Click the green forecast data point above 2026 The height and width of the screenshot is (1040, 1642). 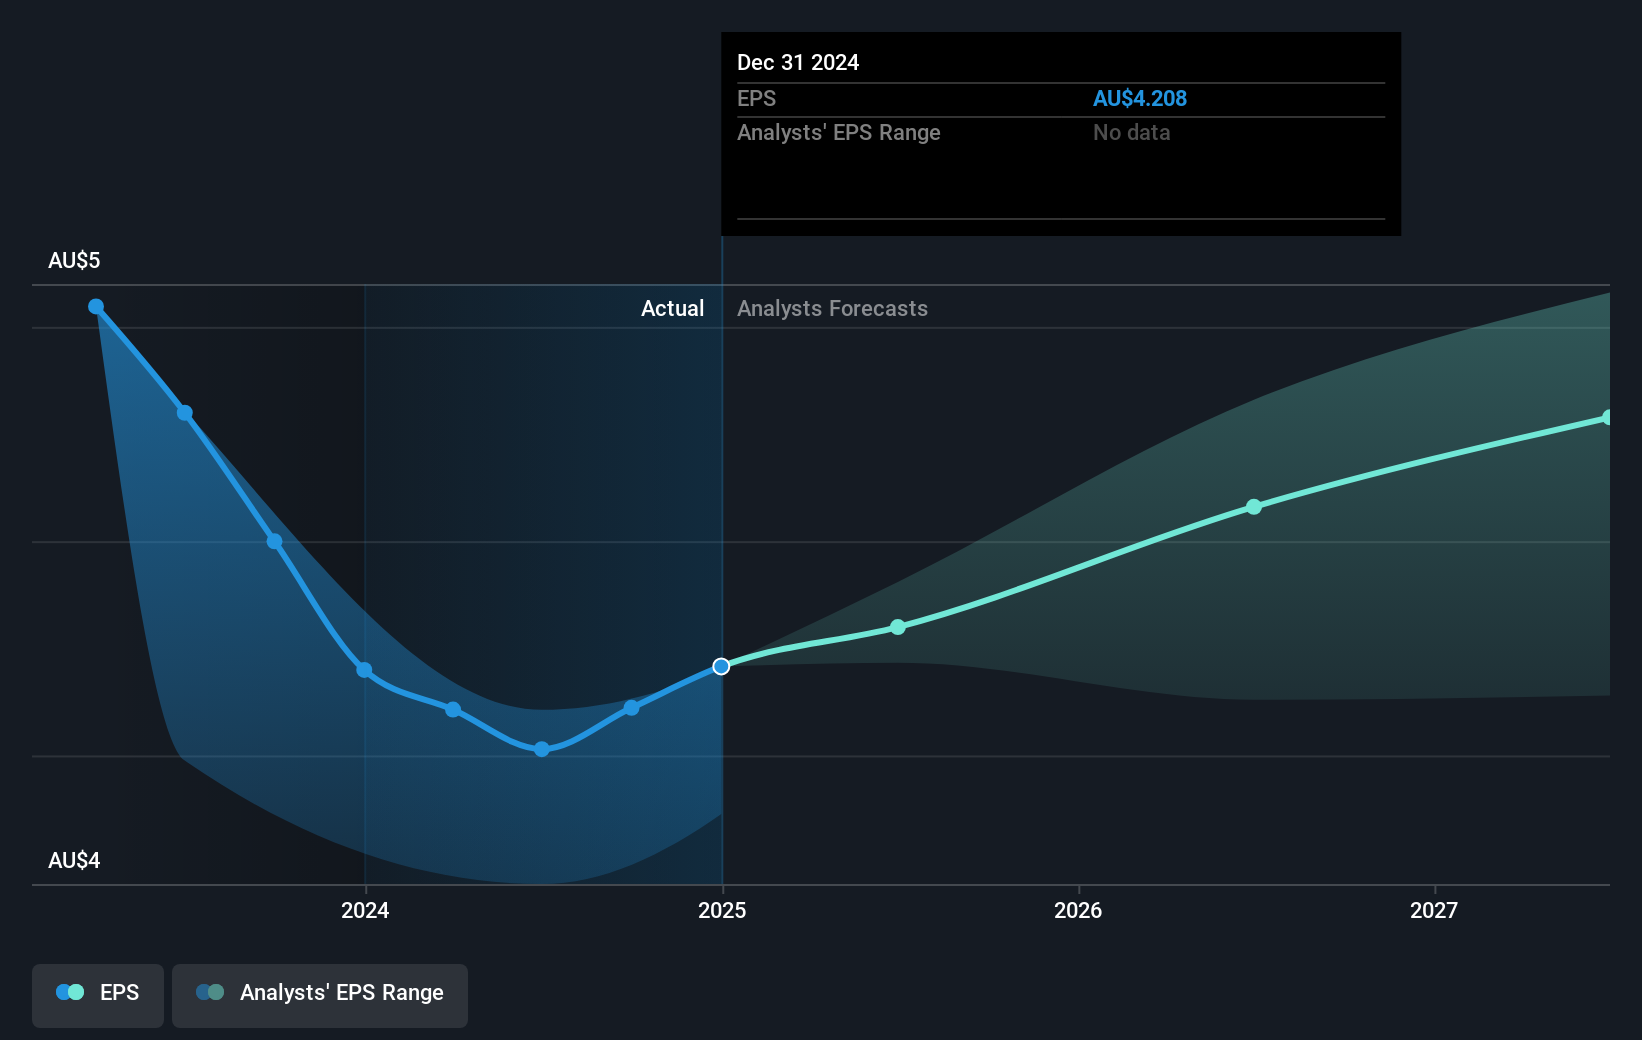pos(1253,507)
